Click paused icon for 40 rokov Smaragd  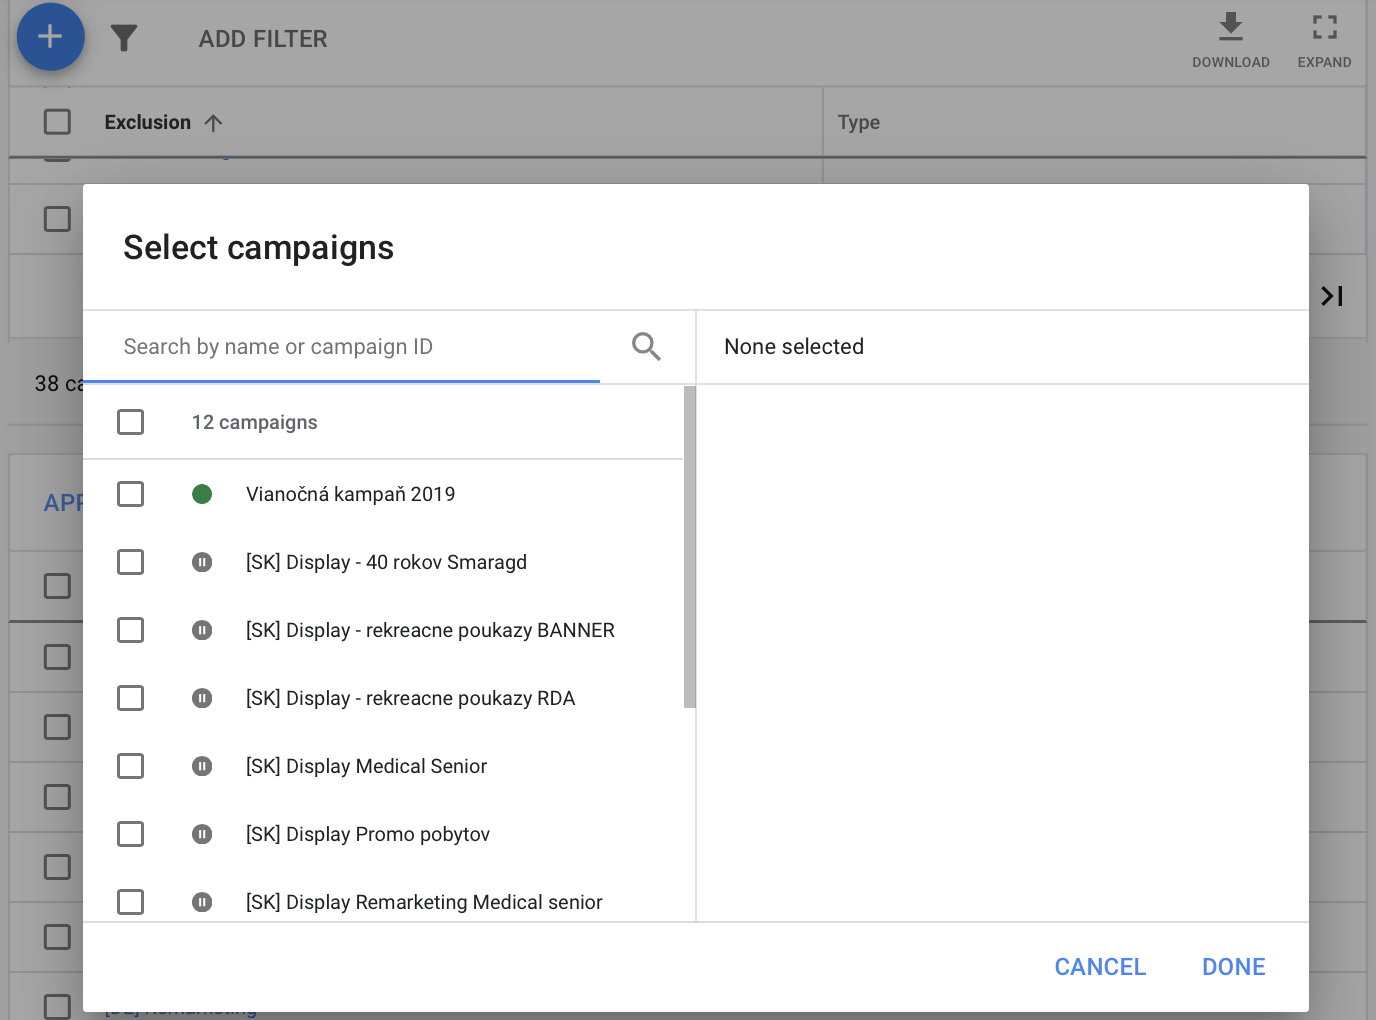[202, 562]
